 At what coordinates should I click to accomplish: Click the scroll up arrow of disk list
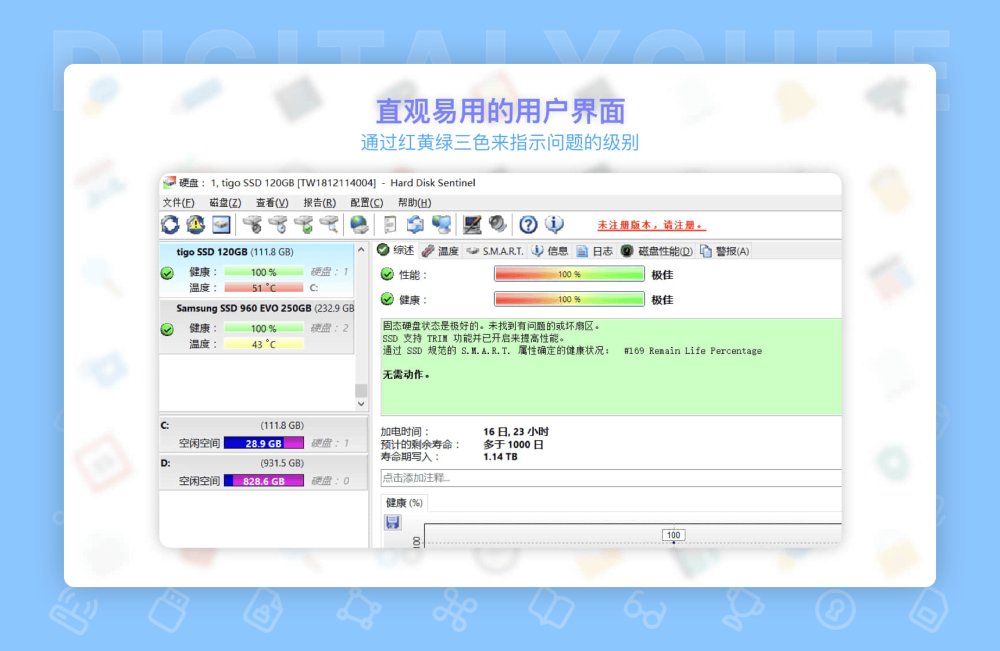361,250
